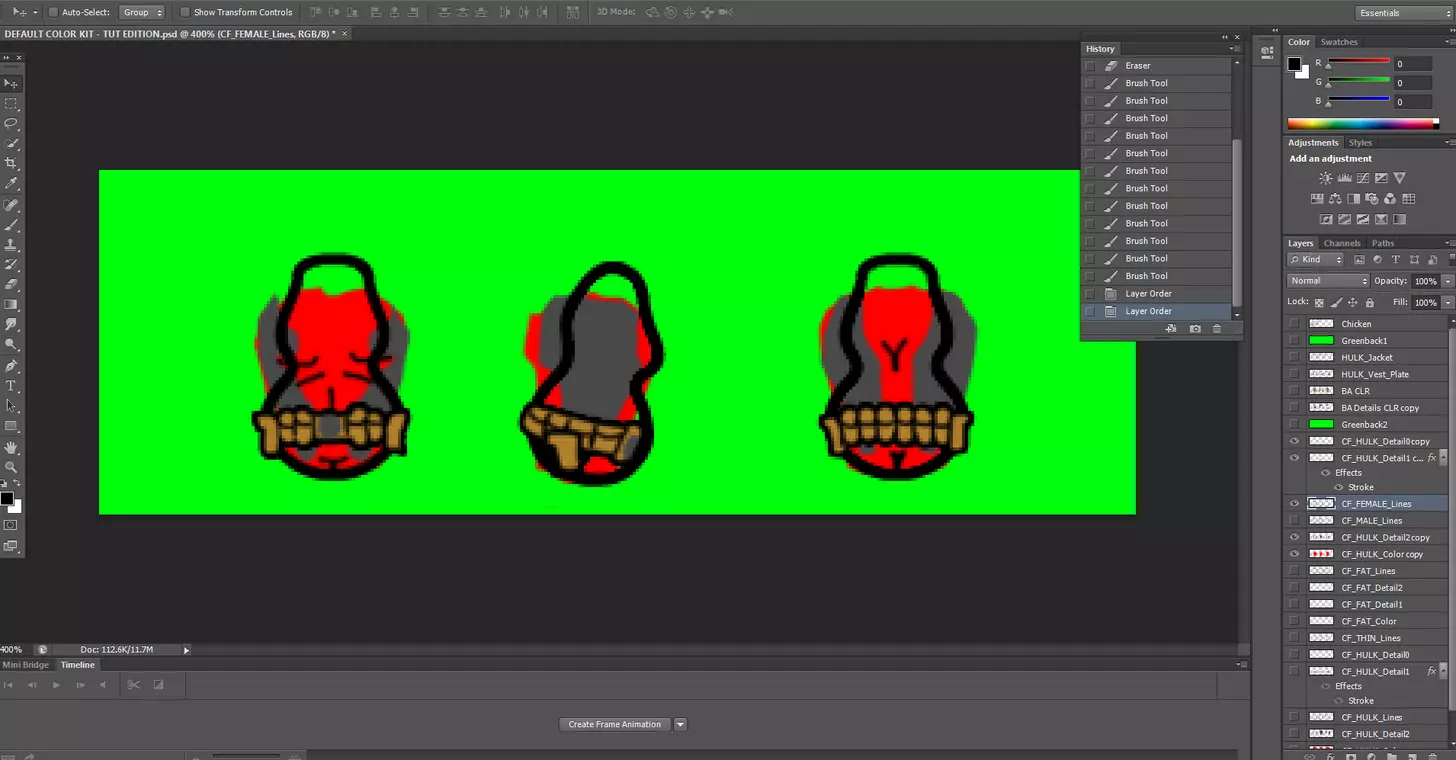Add a Color Balance adjustment
This screenshot has height=760, width=1456.
click(1335, 199)
